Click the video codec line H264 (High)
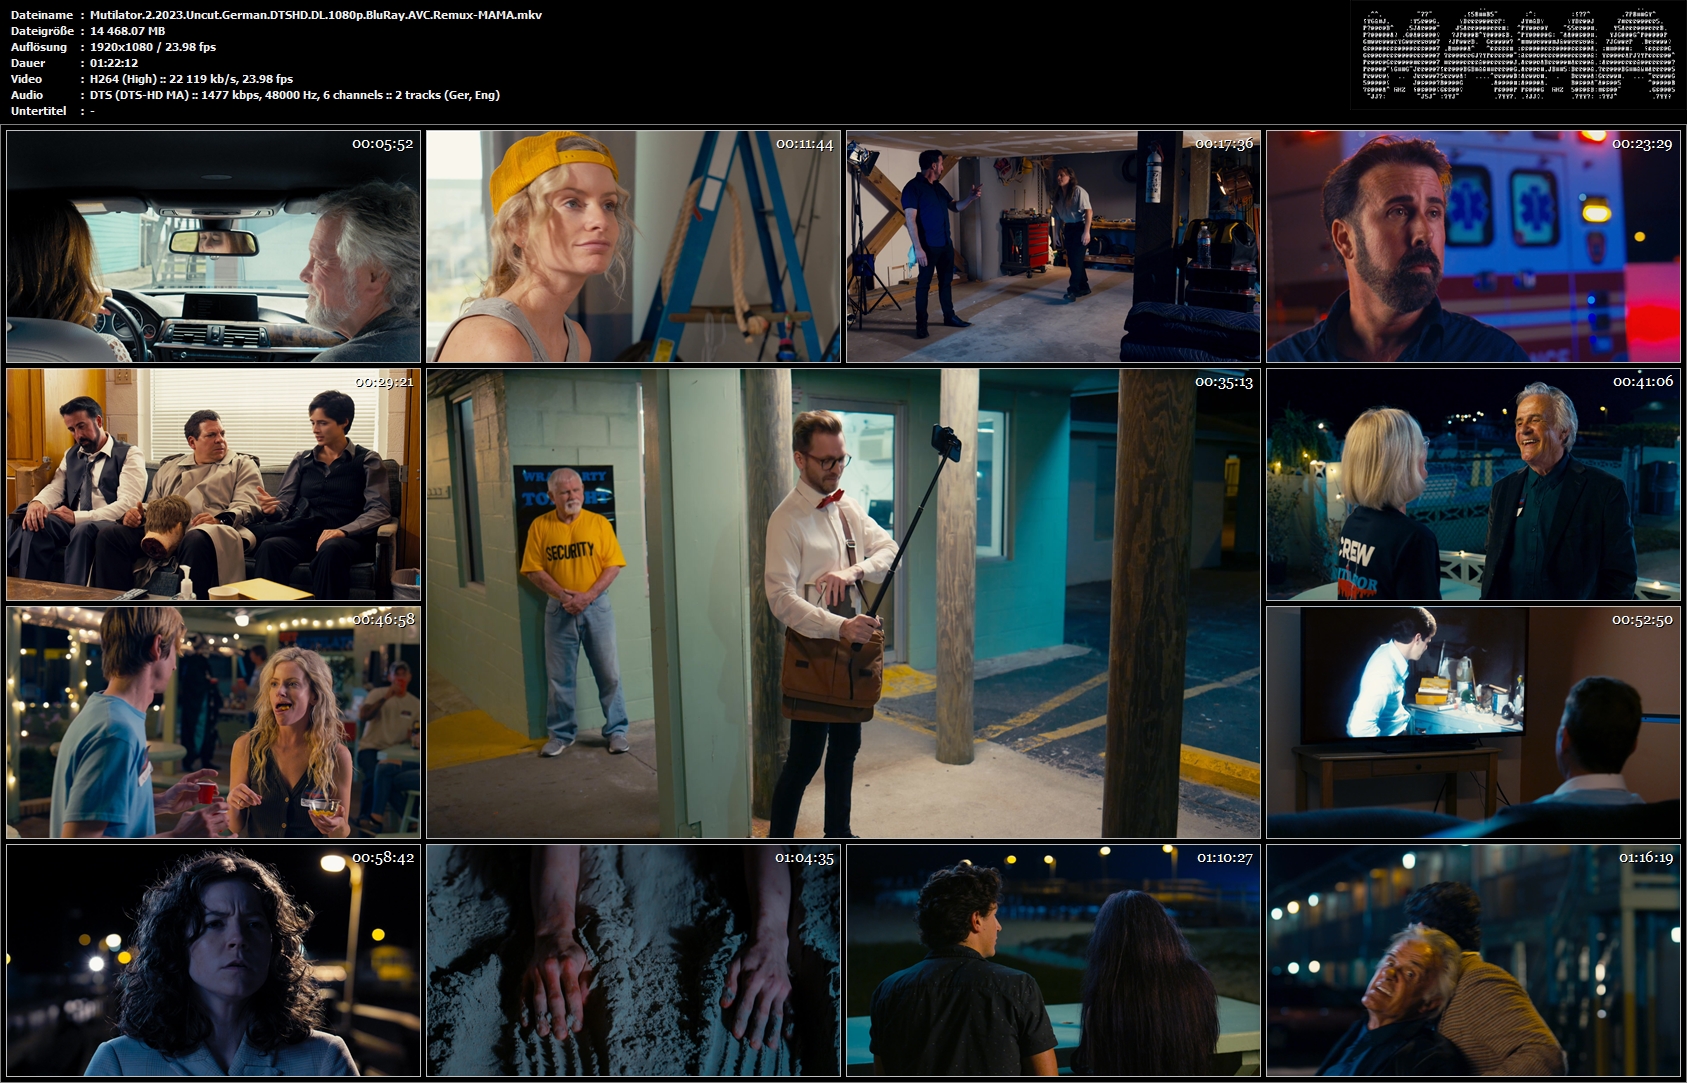 tap(191, 79)
